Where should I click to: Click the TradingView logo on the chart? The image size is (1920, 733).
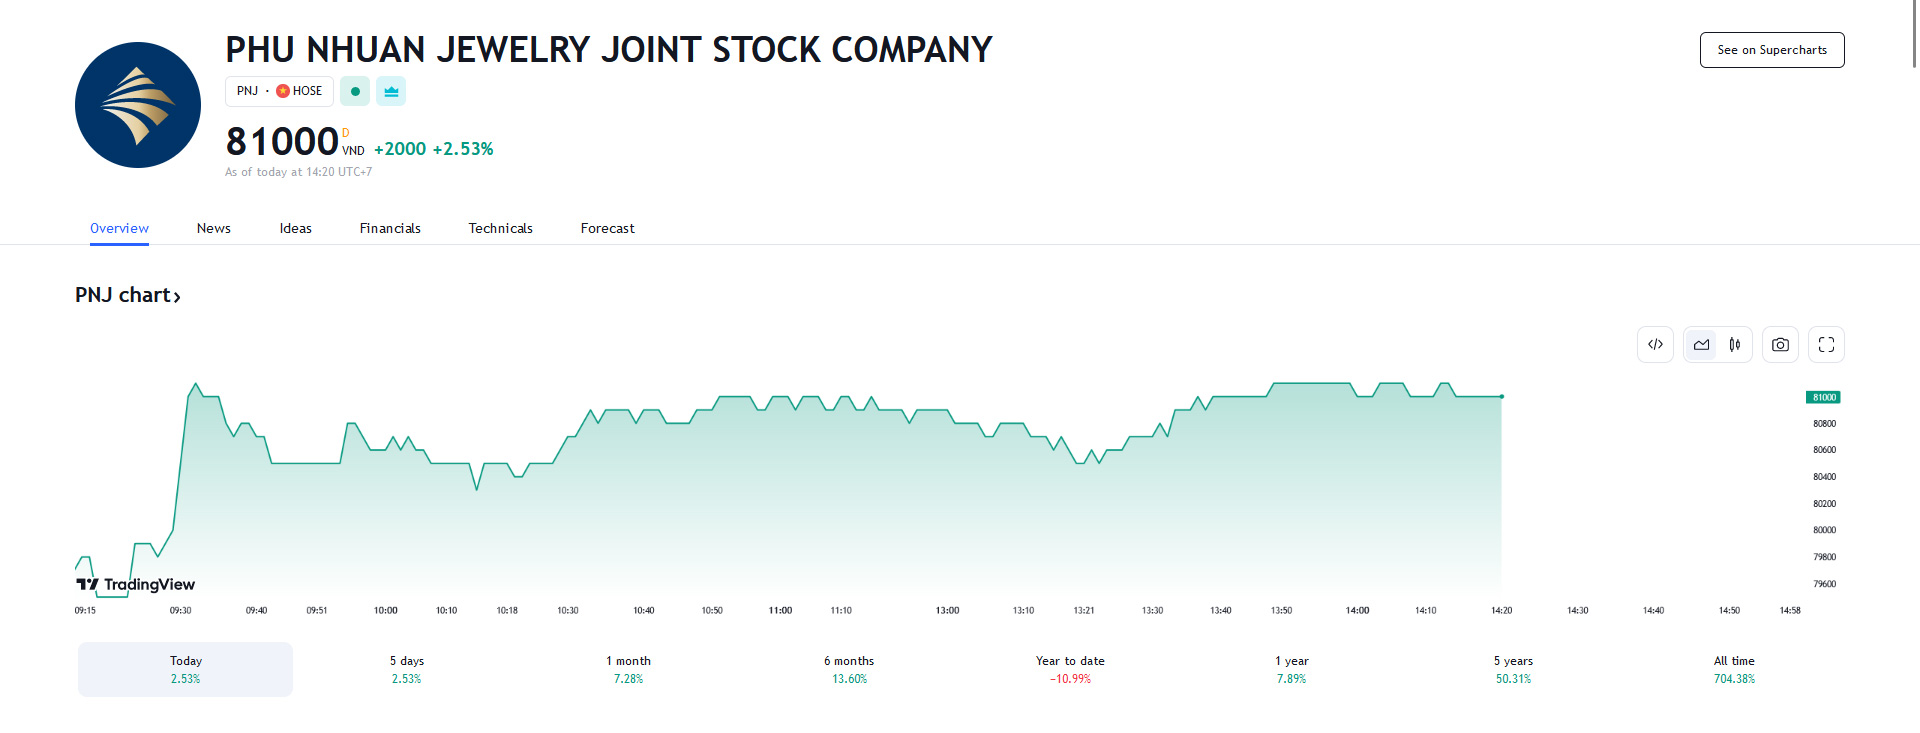(133, 583)
